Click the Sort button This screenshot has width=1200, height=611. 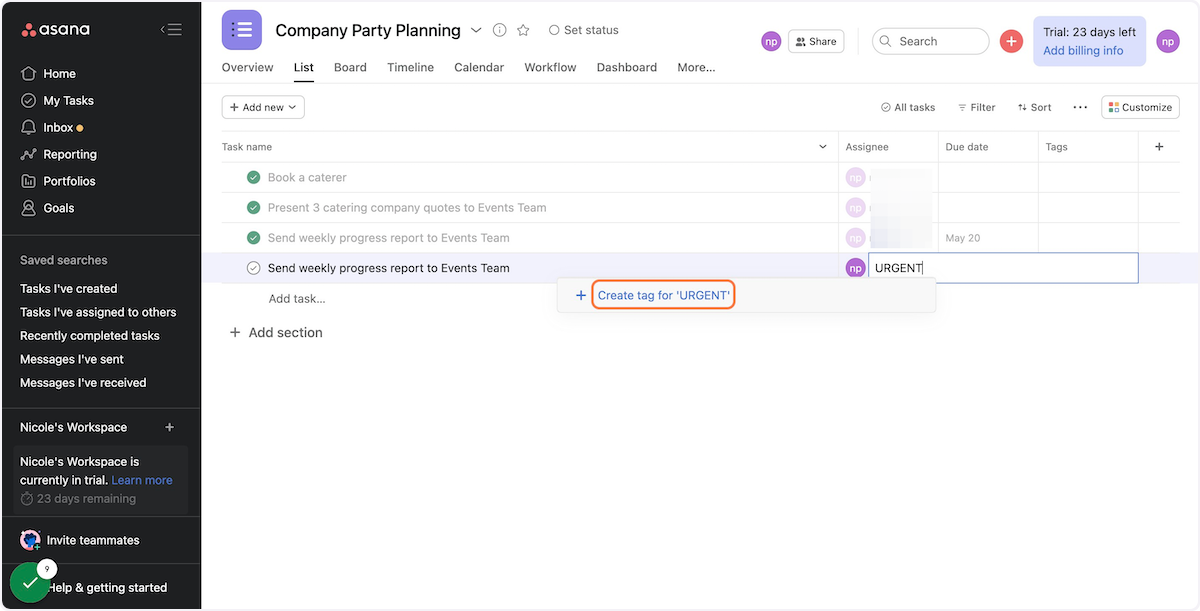point(1035,107)
